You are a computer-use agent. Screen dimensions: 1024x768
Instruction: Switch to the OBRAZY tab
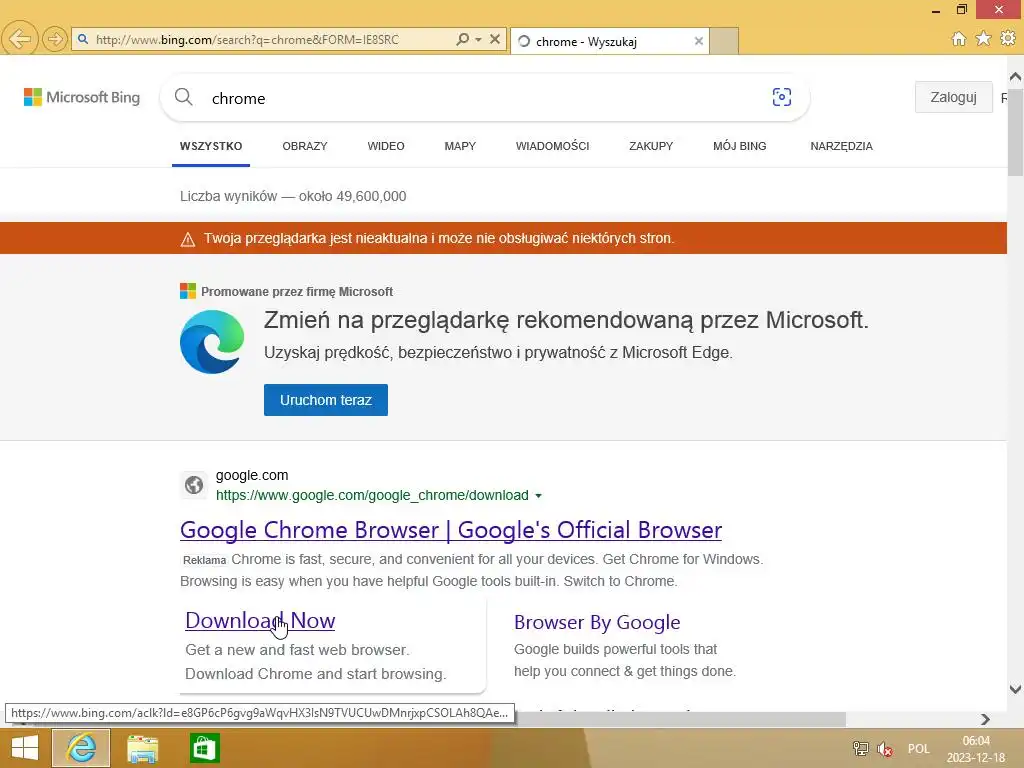click(x=305, y=146)
